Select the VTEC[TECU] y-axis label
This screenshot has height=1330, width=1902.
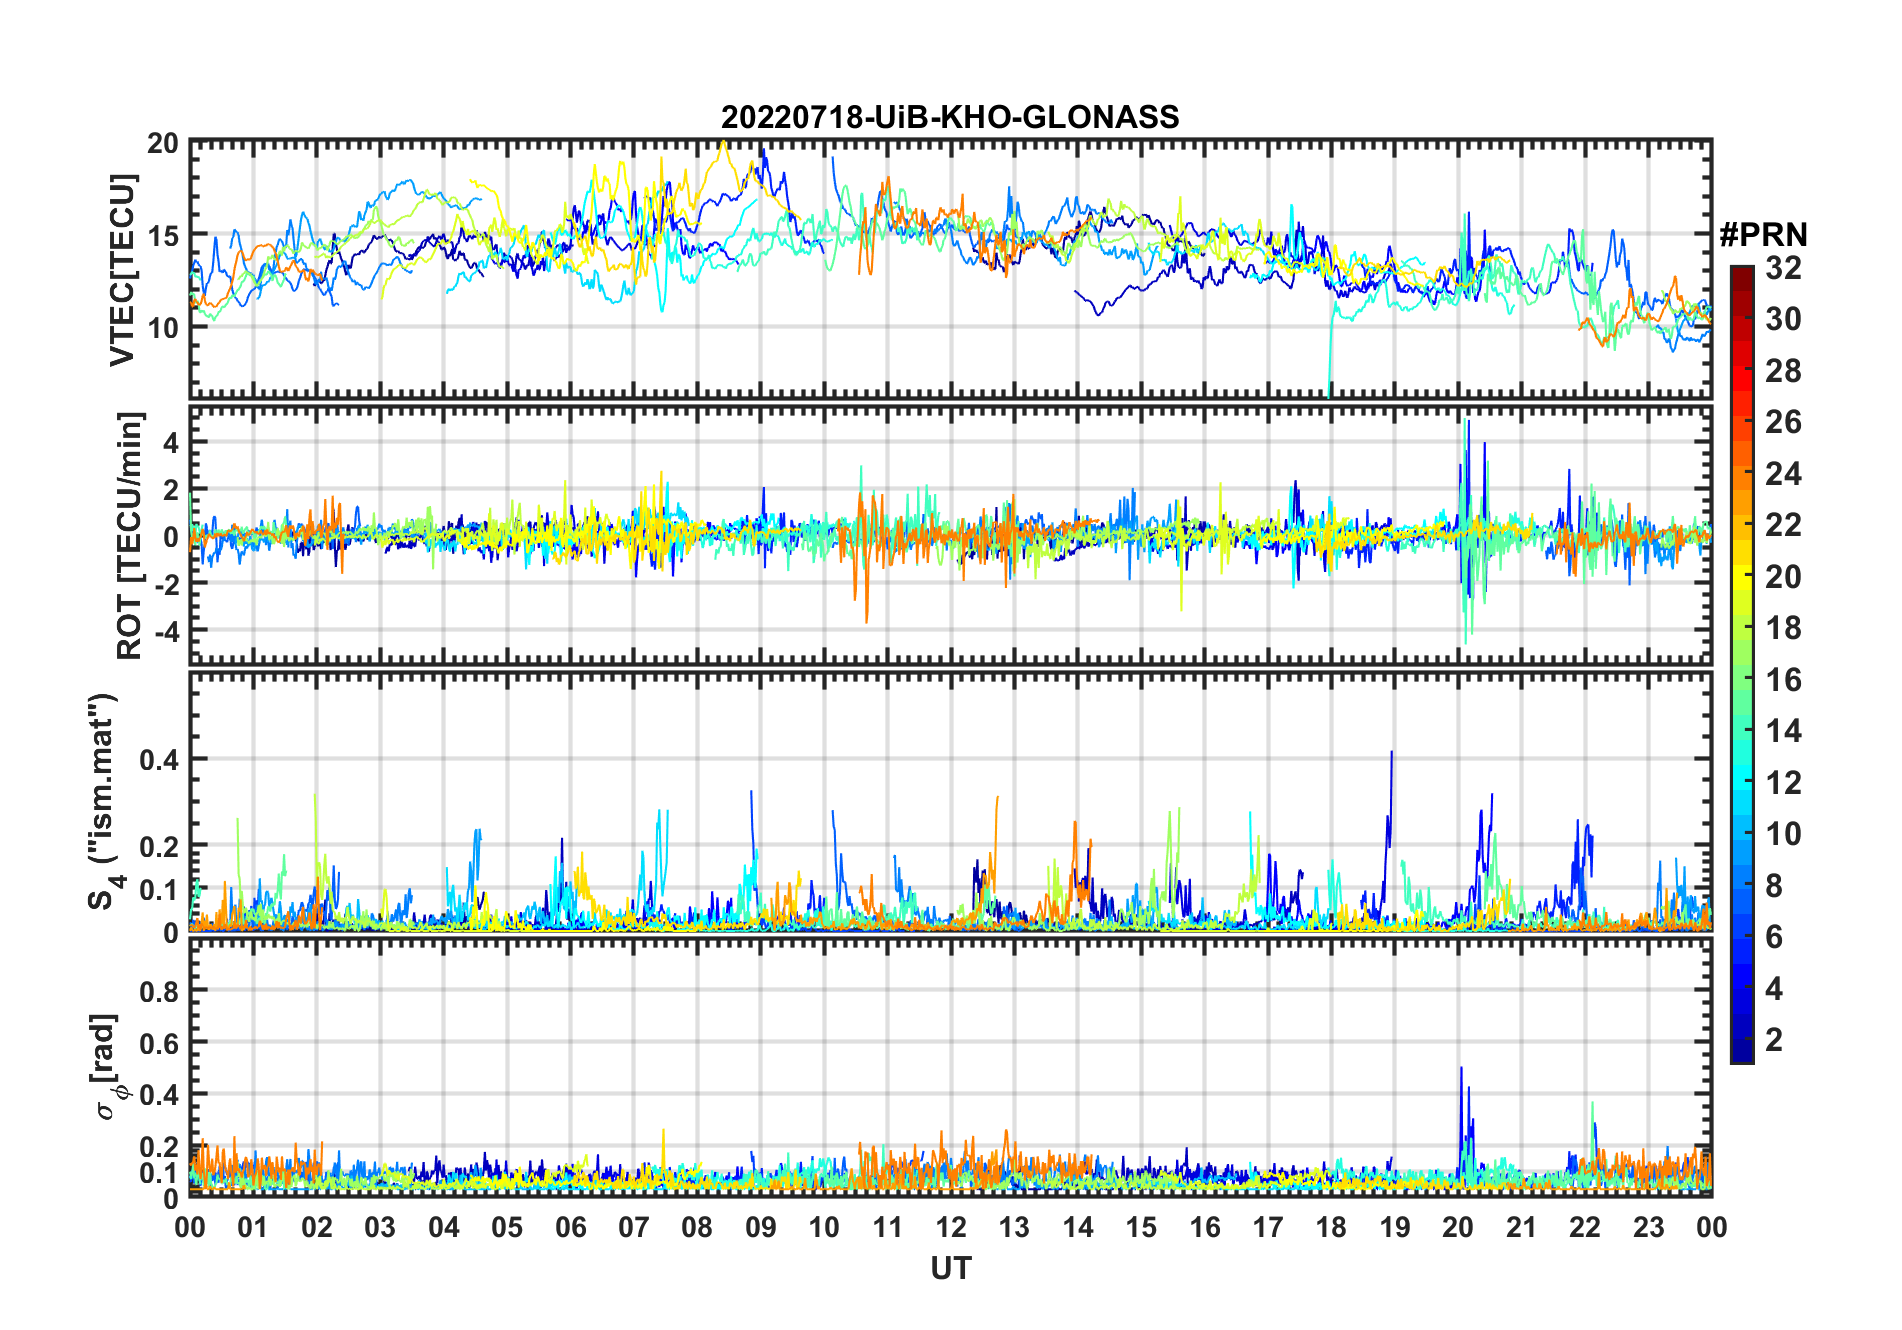point(122,270)
